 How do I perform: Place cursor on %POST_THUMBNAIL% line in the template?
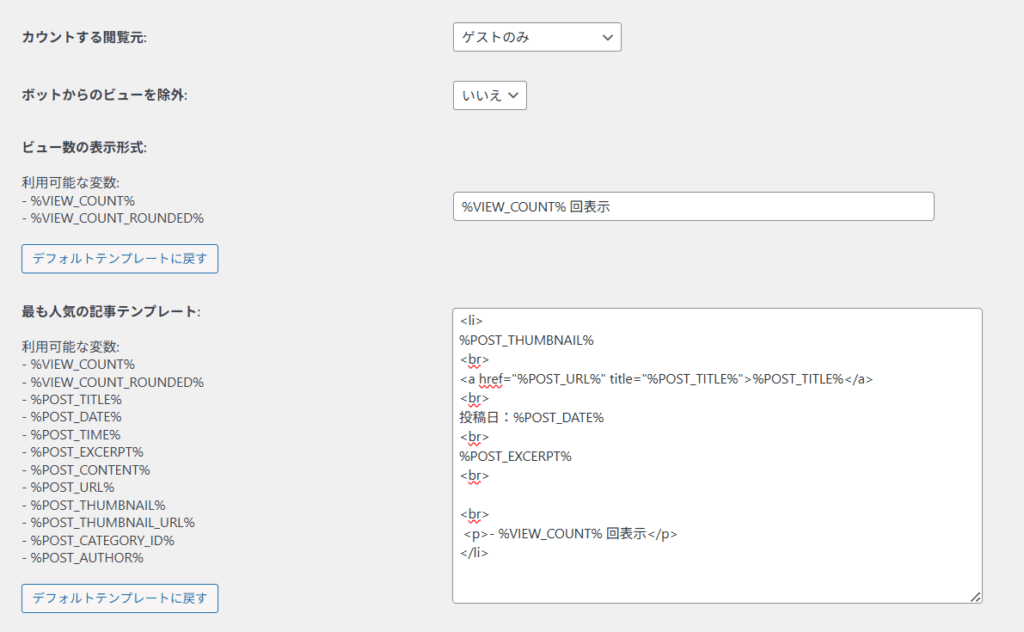[x=527, y=340]
